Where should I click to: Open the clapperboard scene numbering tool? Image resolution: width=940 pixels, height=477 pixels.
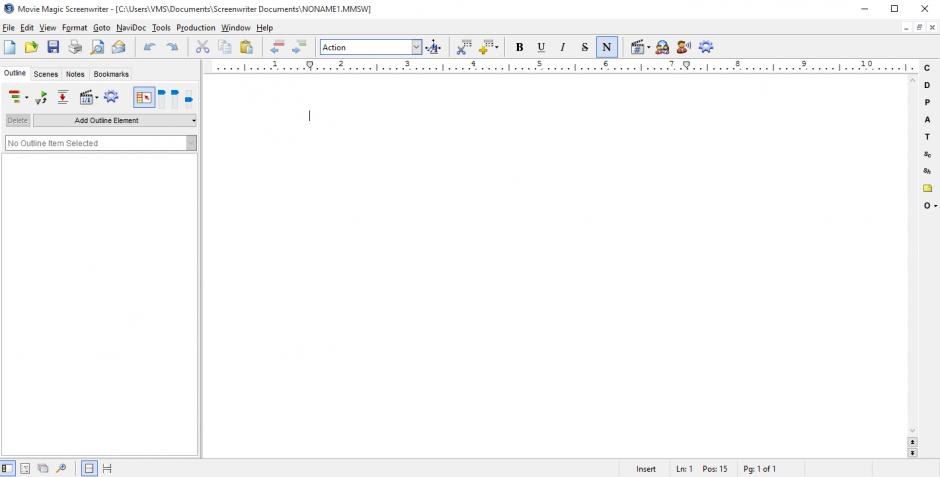click(637, 47)
